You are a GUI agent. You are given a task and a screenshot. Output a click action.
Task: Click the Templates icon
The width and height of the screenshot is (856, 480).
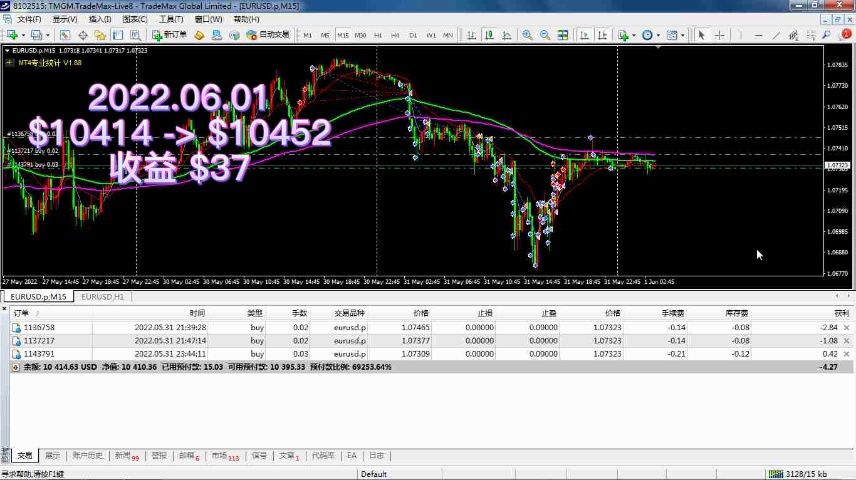672,35
